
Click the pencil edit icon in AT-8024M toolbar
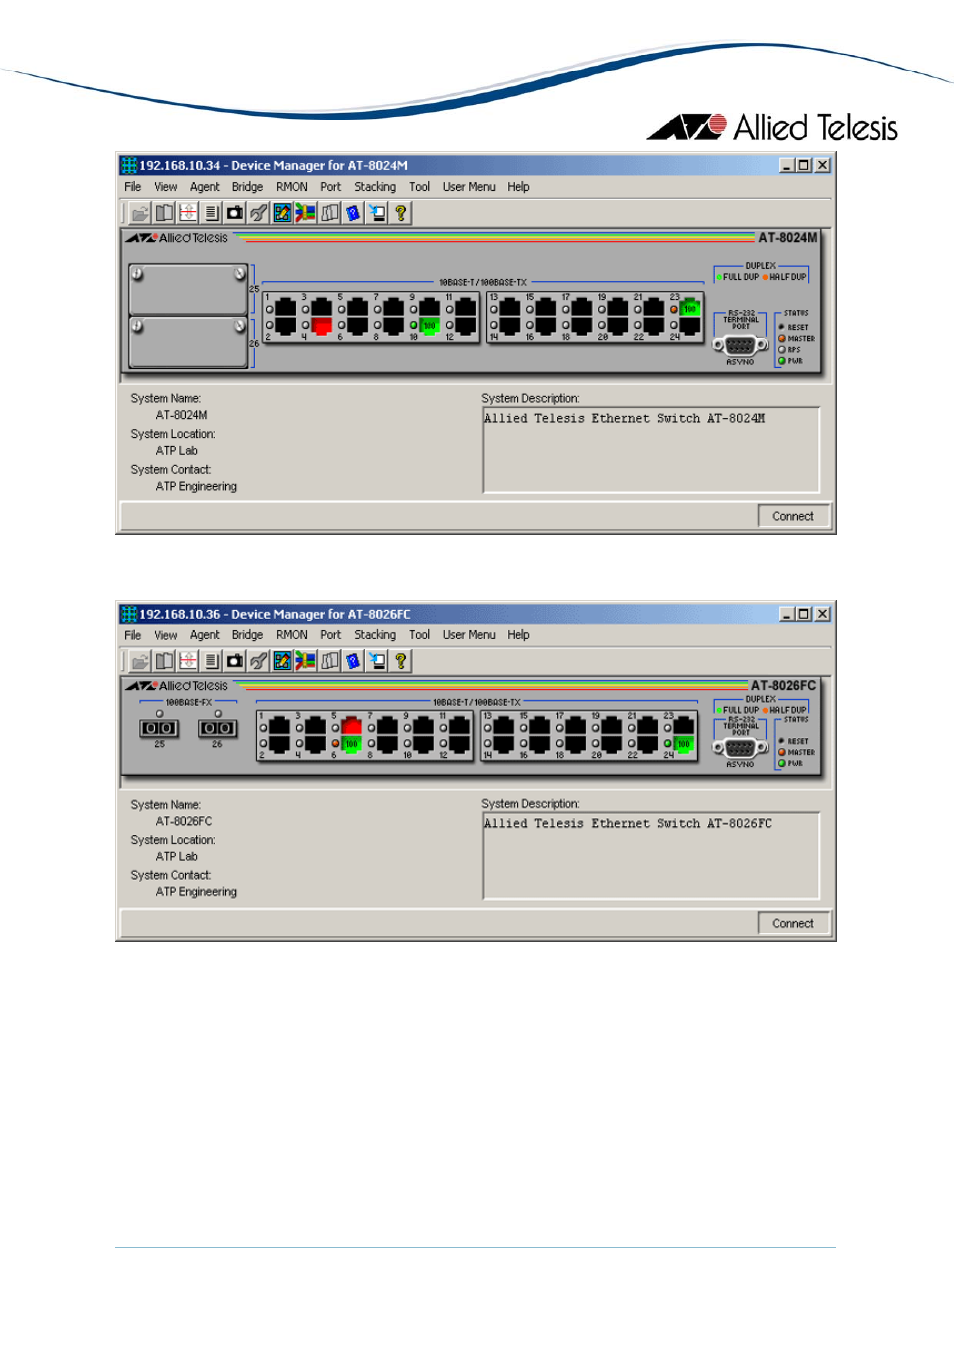coord(282,213)
